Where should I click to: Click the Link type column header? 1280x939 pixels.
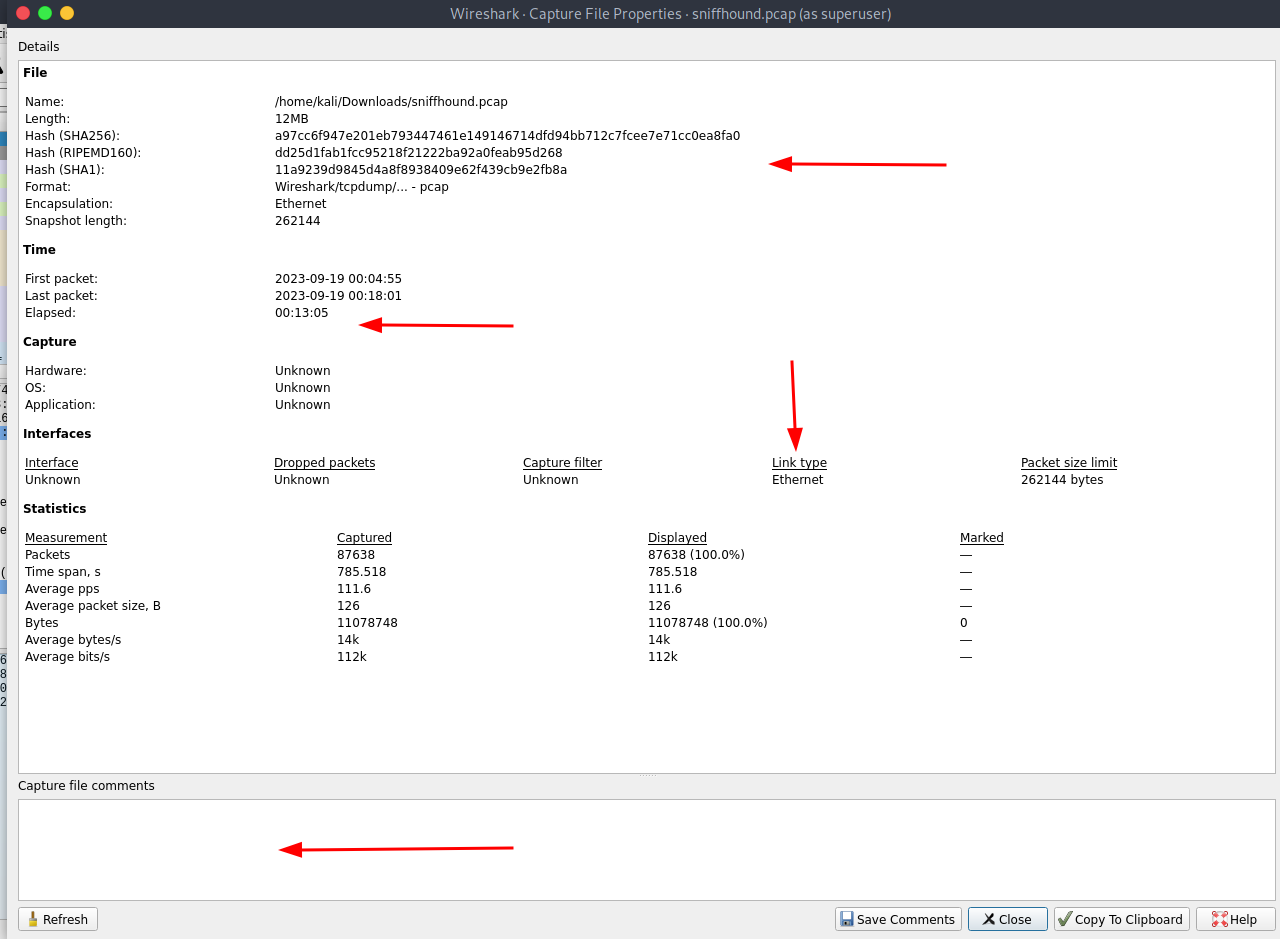pyautogui.click(x=799, y=463)
